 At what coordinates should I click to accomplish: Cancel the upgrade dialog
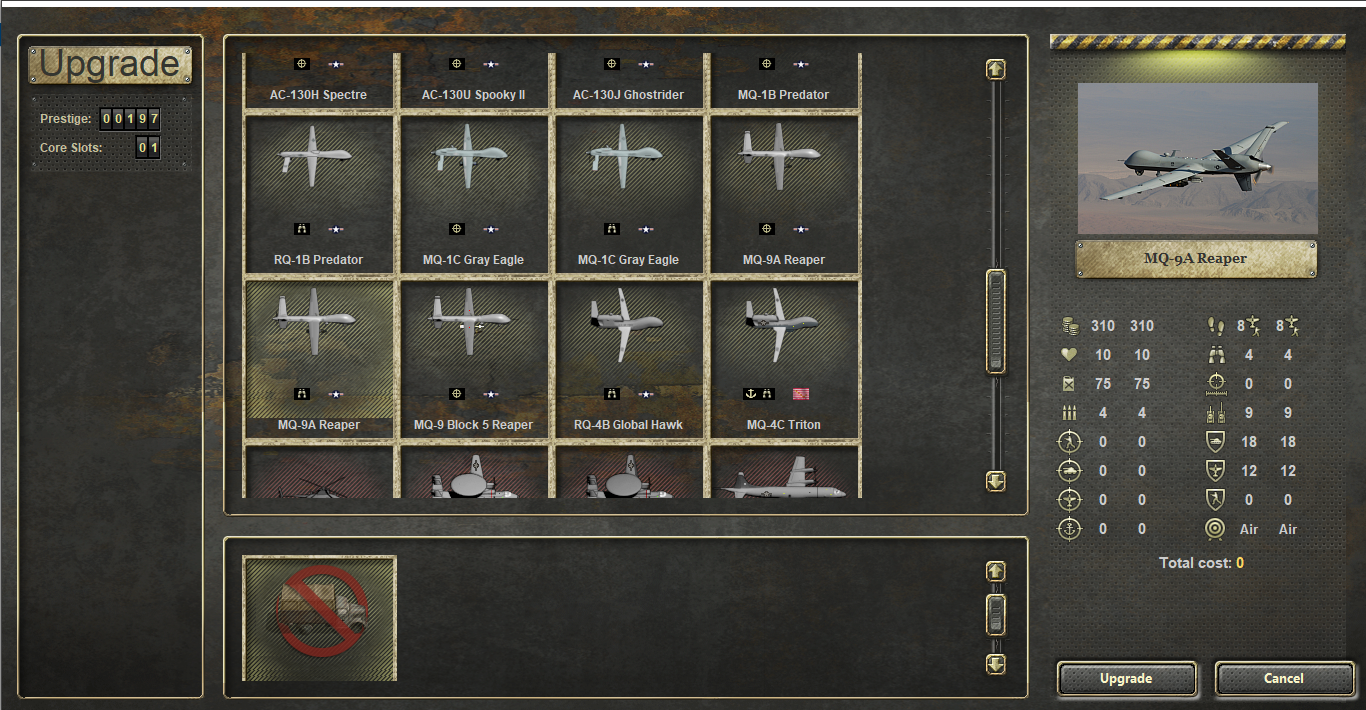coord(1284,678)
